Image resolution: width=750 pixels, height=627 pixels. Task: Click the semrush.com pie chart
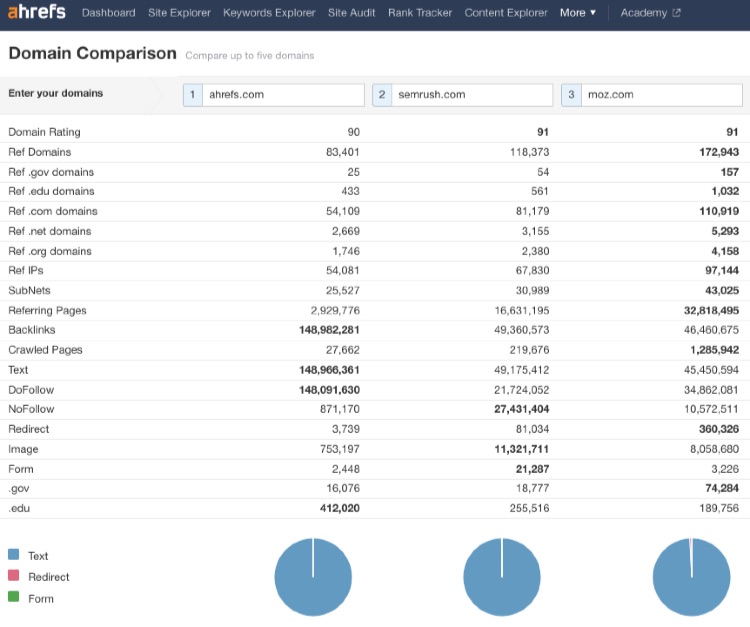click(x=502, y=577)
